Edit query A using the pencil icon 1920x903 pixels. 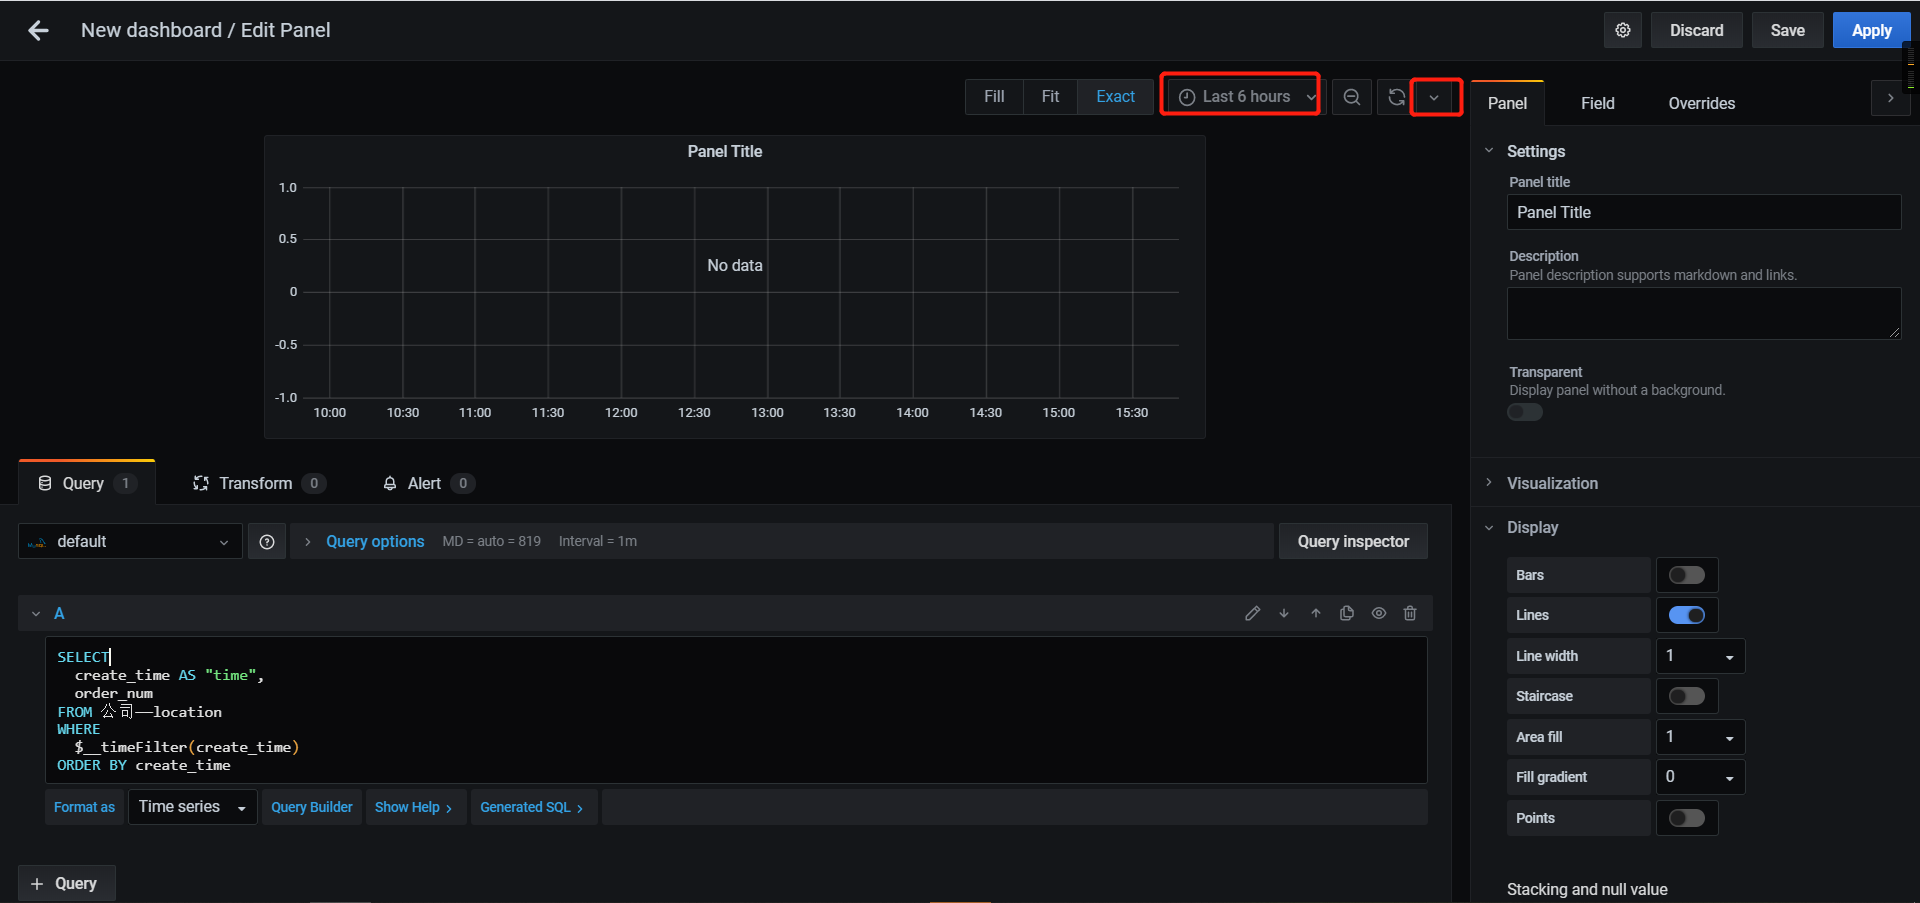[1252, 613]
